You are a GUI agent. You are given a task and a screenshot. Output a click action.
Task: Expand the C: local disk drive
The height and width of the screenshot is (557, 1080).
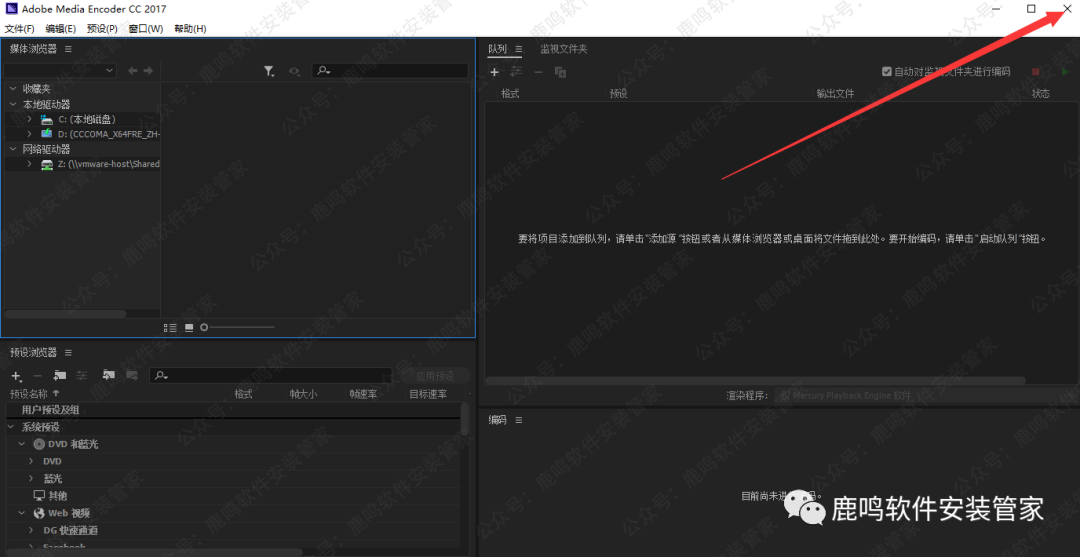(30, 119)
